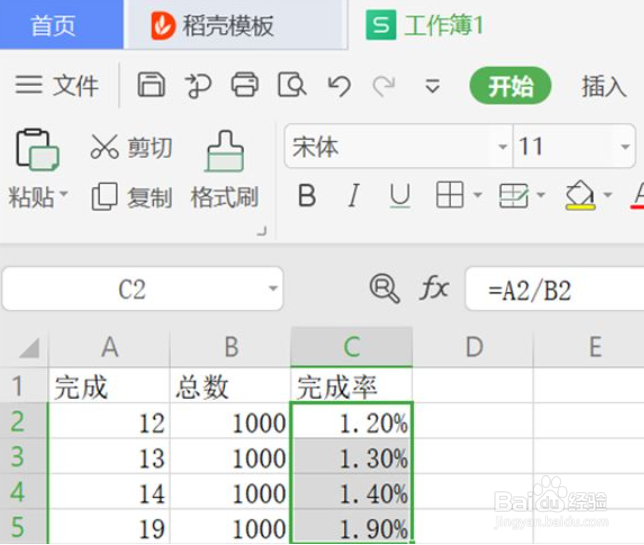
Task: Select row 1 header
Action: [x=24, y=385]
